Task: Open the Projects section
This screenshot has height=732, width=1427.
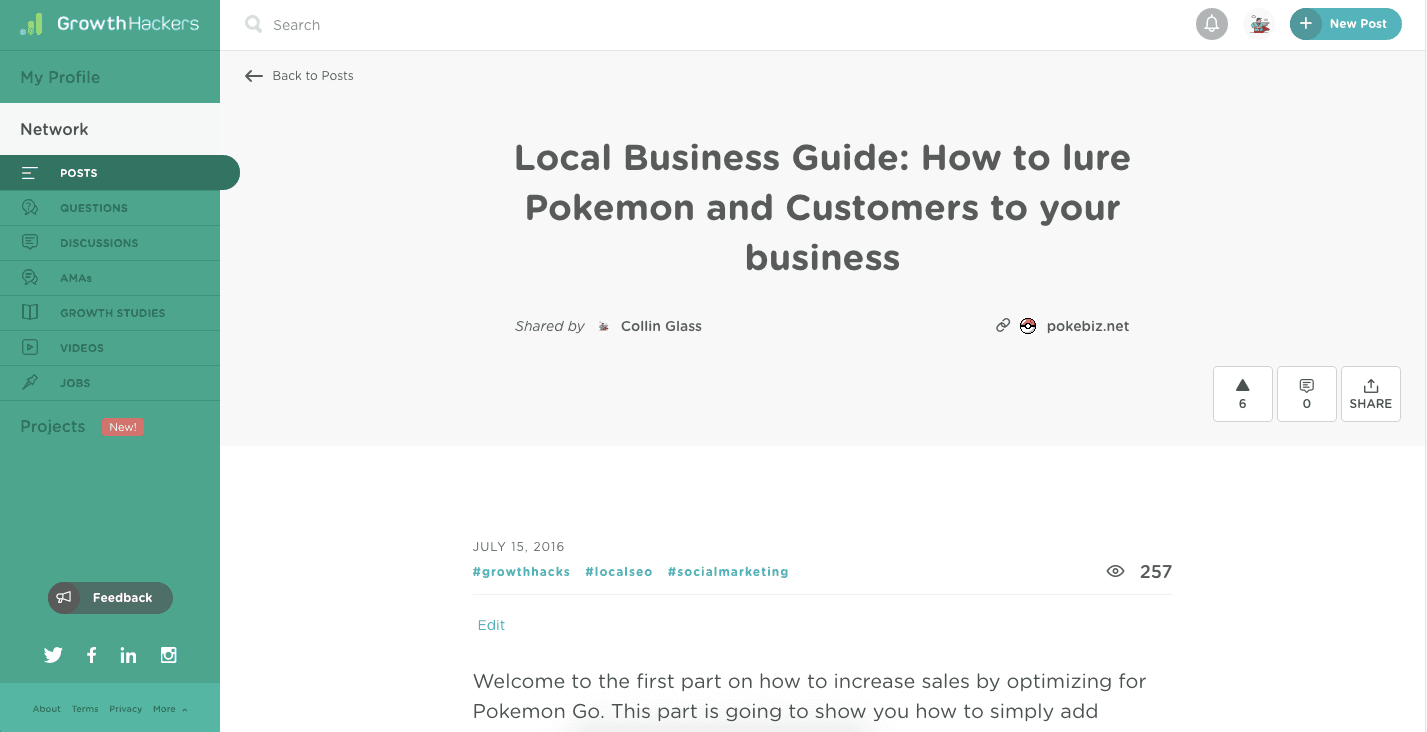Action: tap(53, 426)
